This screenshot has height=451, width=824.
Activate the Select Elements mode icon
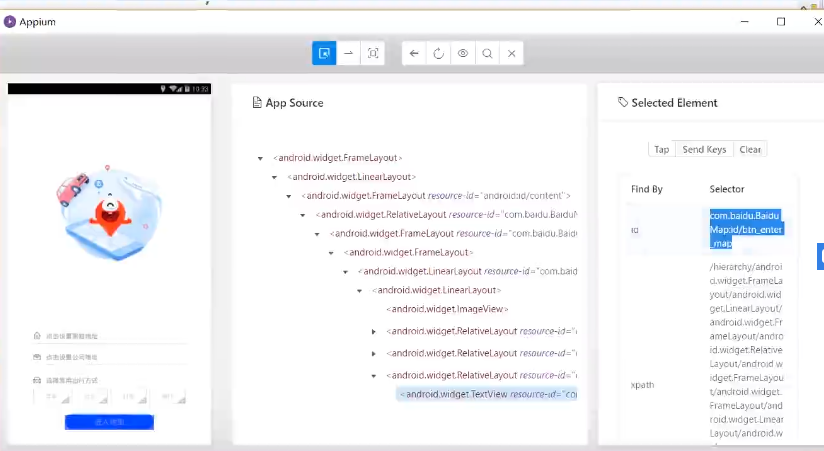coord(324,53)
